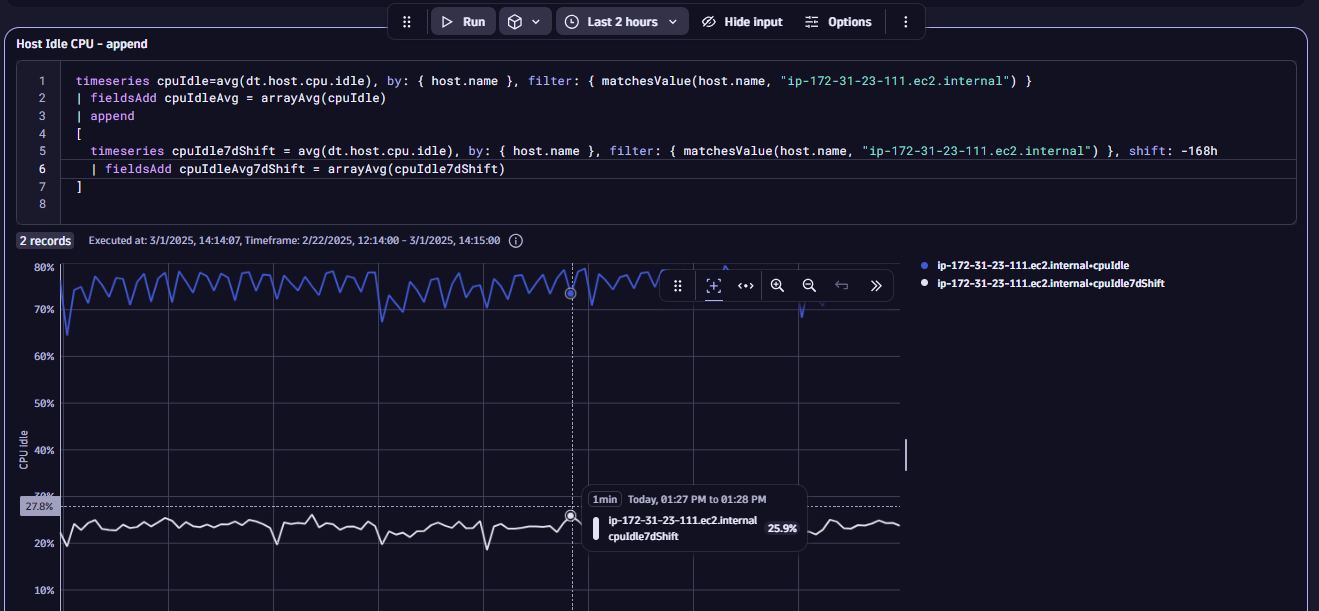Click the fieldsAdd cpuIdleAvg code line
Screen dimensions: 1319x611
pos(231,98)
